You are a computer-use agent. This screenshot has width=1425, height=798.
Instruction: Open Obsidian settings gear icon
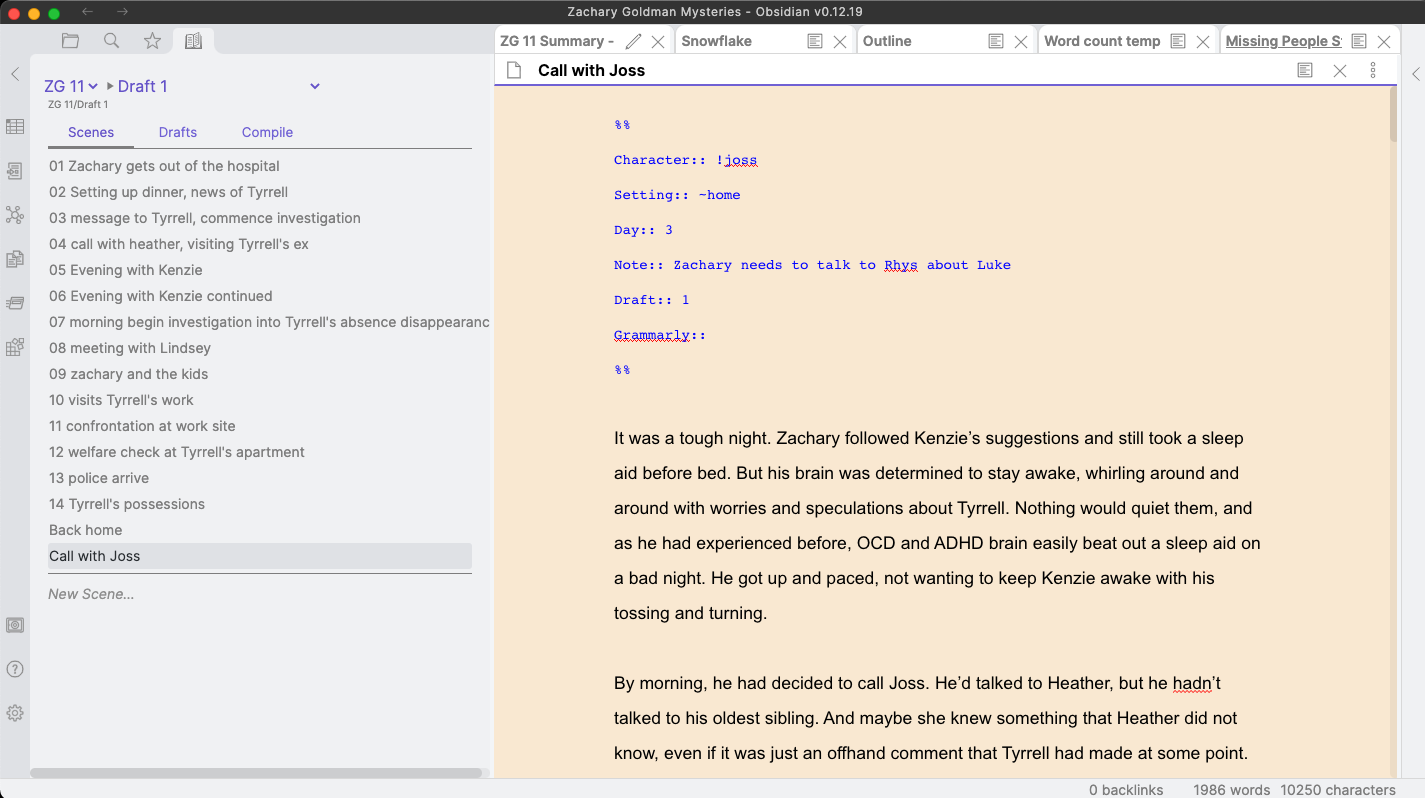click(15, 713)
